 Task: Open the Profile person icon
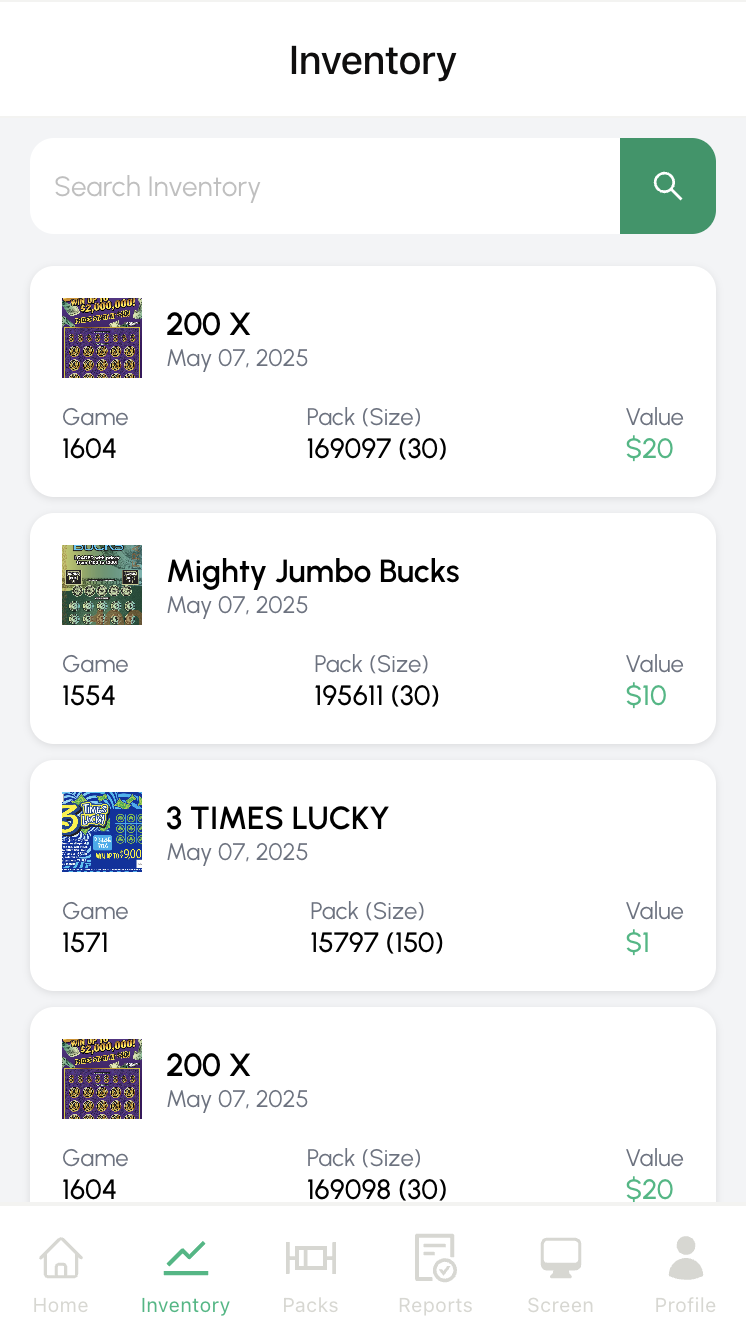pyautogui.click(x=685, y=1257)
